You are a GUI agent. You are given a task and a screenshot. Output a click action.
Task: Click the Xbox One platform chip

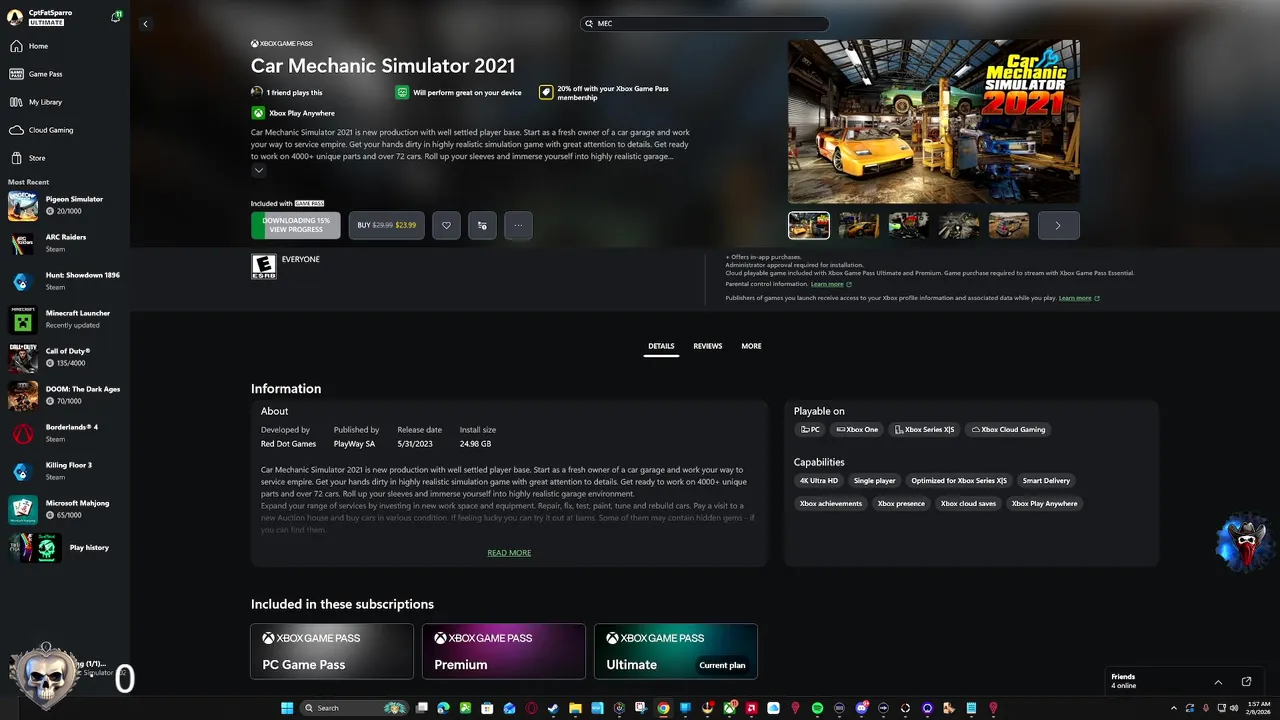tap(857, 430)
